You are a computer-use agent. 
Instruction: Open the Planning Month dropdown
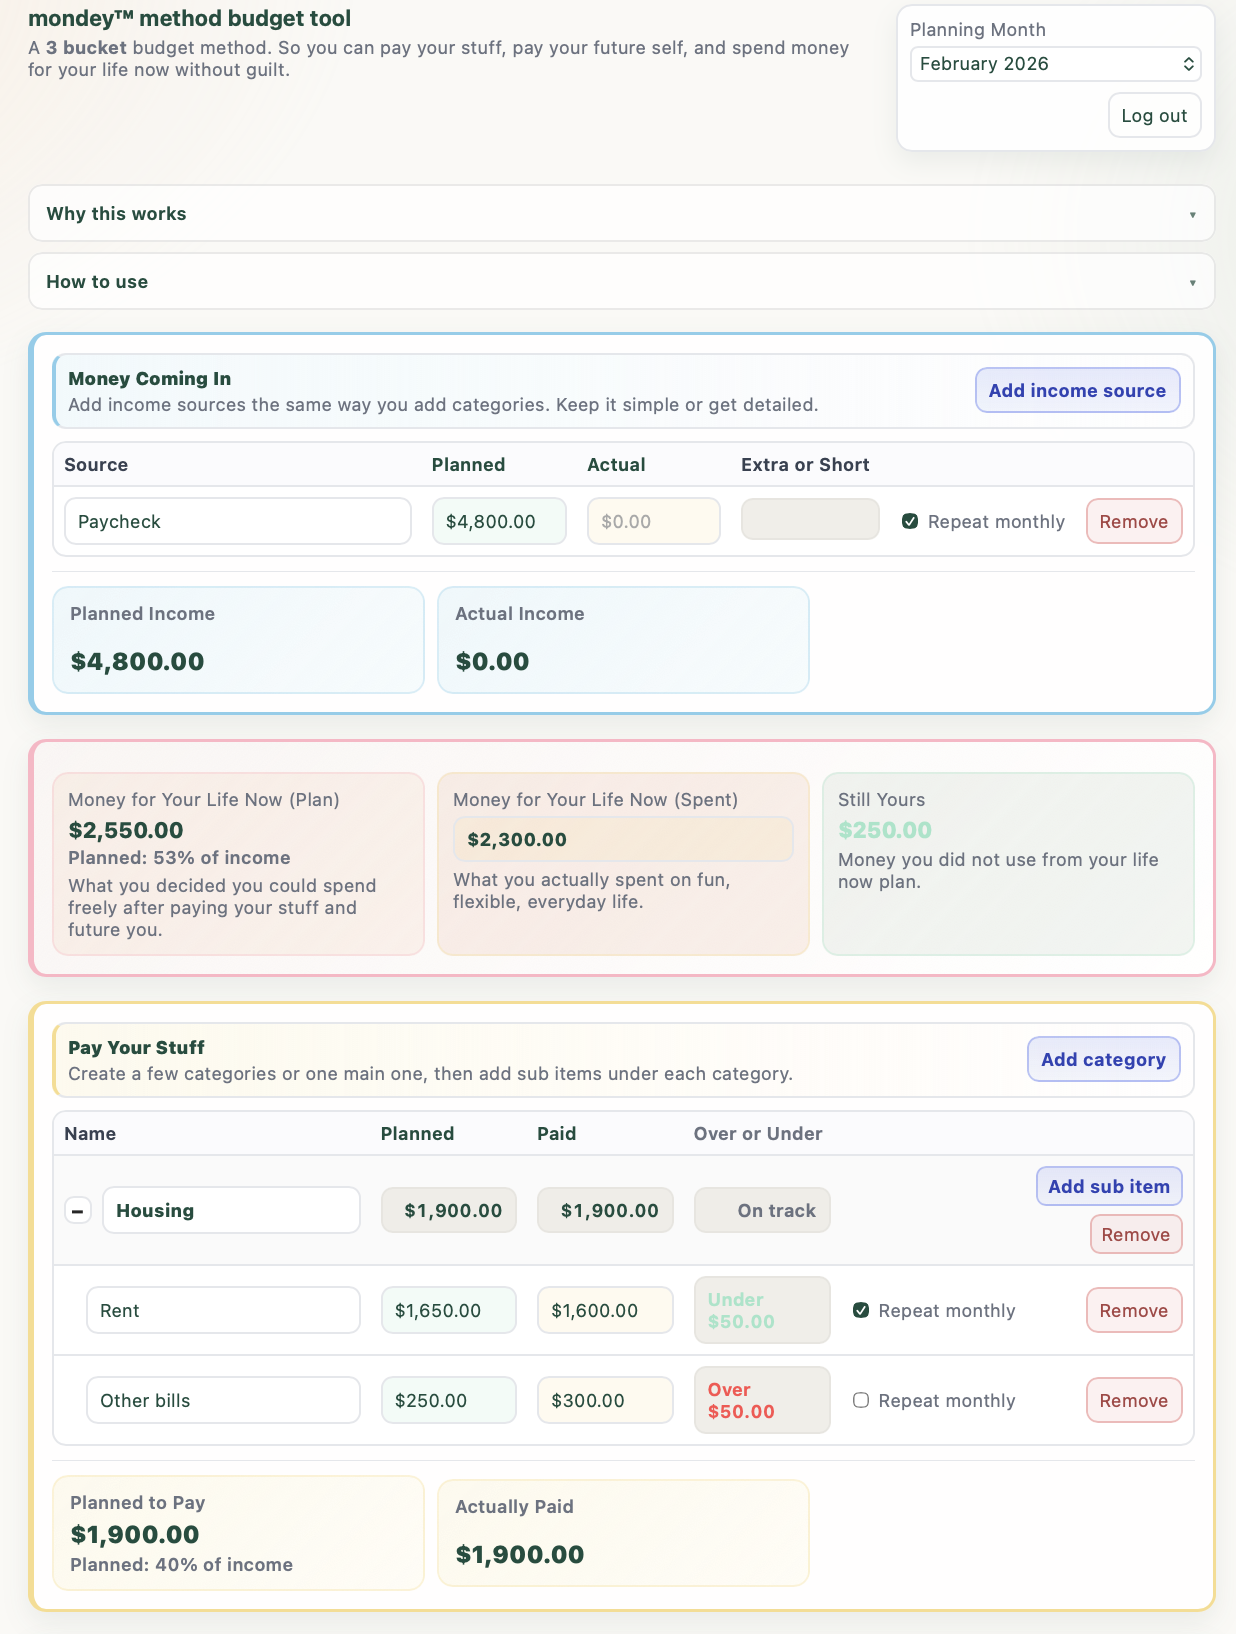click(1055, 64)
